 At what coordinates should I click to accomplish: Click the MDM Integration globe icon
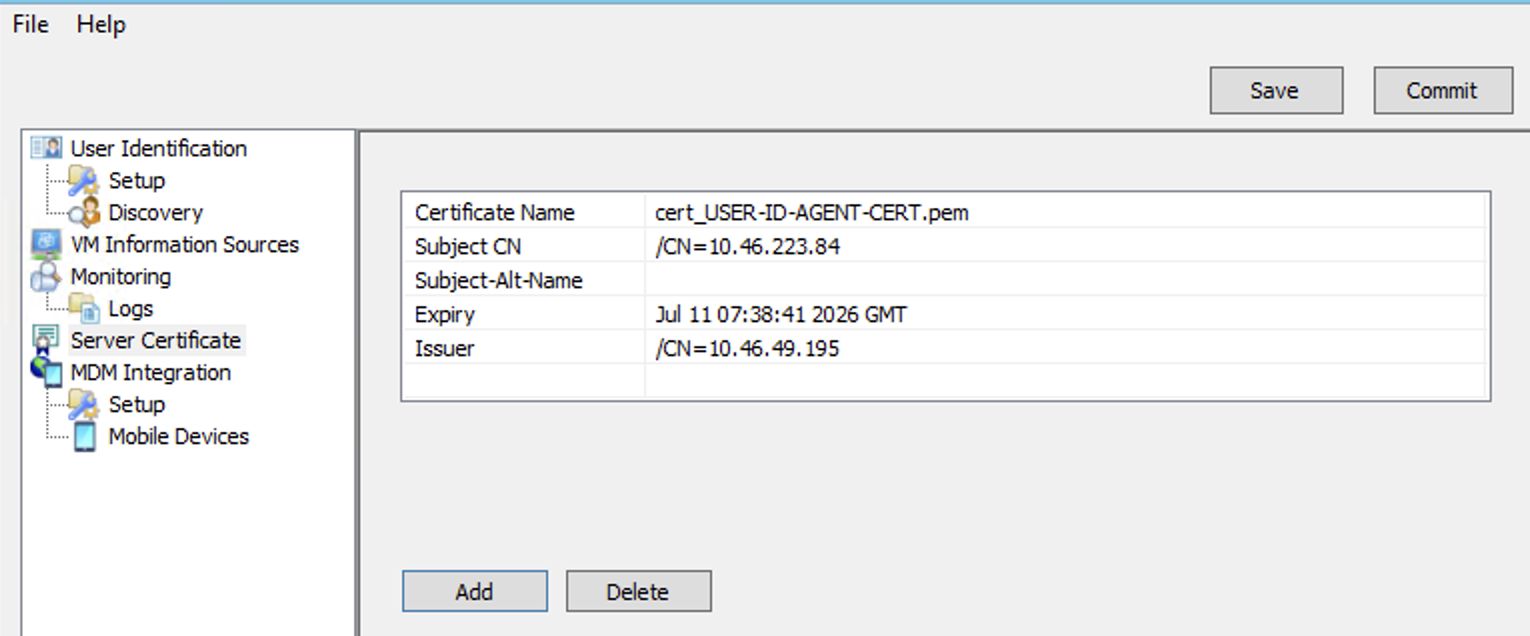point(46,372)
